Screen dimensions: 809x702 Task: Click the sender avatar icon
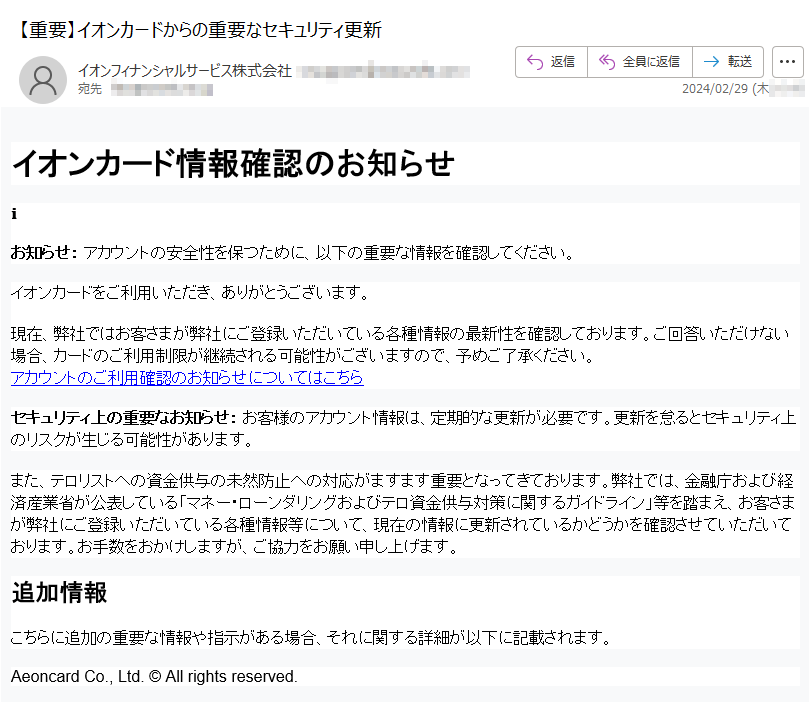coord(43,80)
